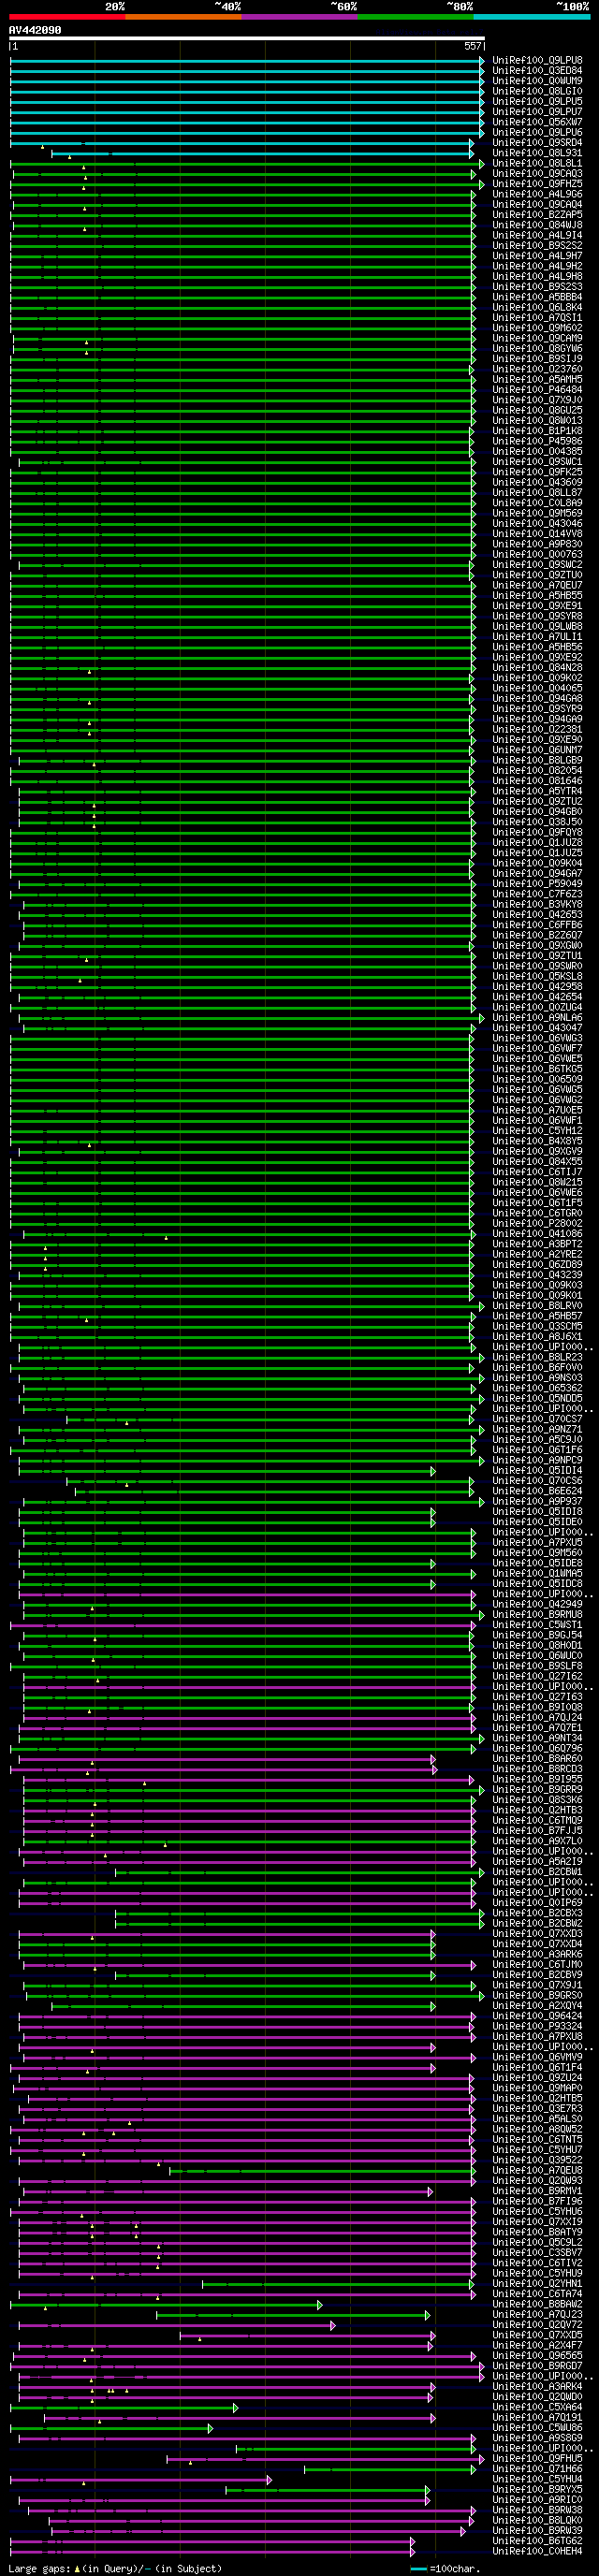Click label UniRef100_Q6WUC0
The width and height of the screenshot is (599, 2576).
click(537, 1656)
